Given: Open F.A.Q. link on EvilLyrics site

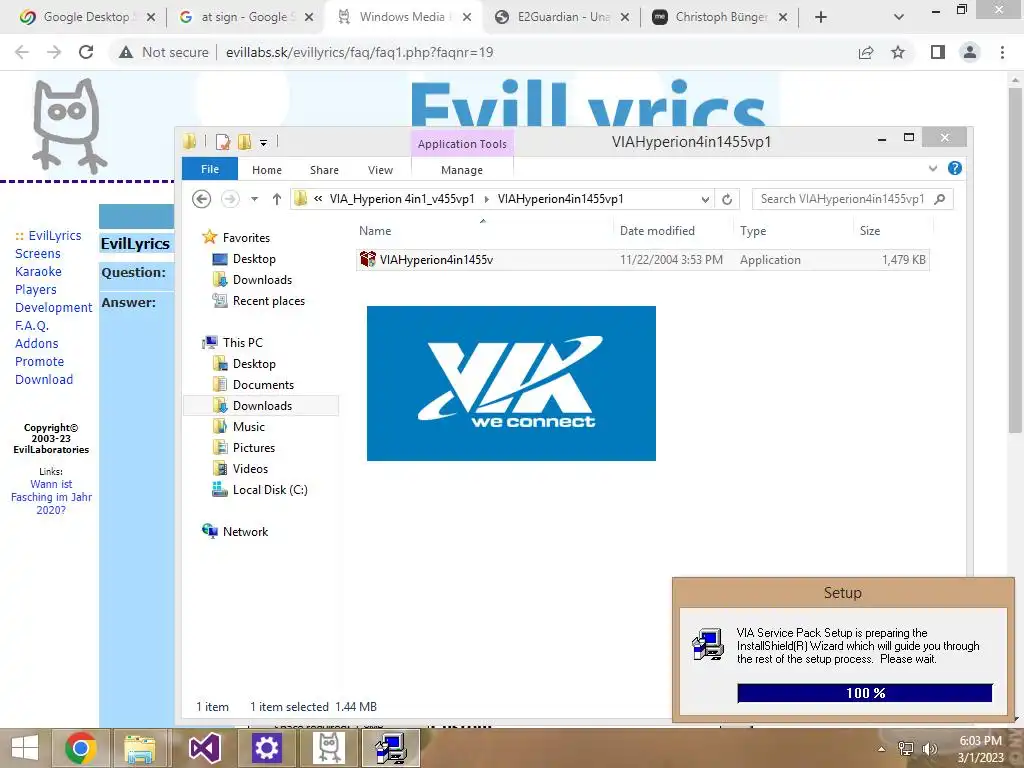Looking at the screenshot, I should [x=31, y=325].
